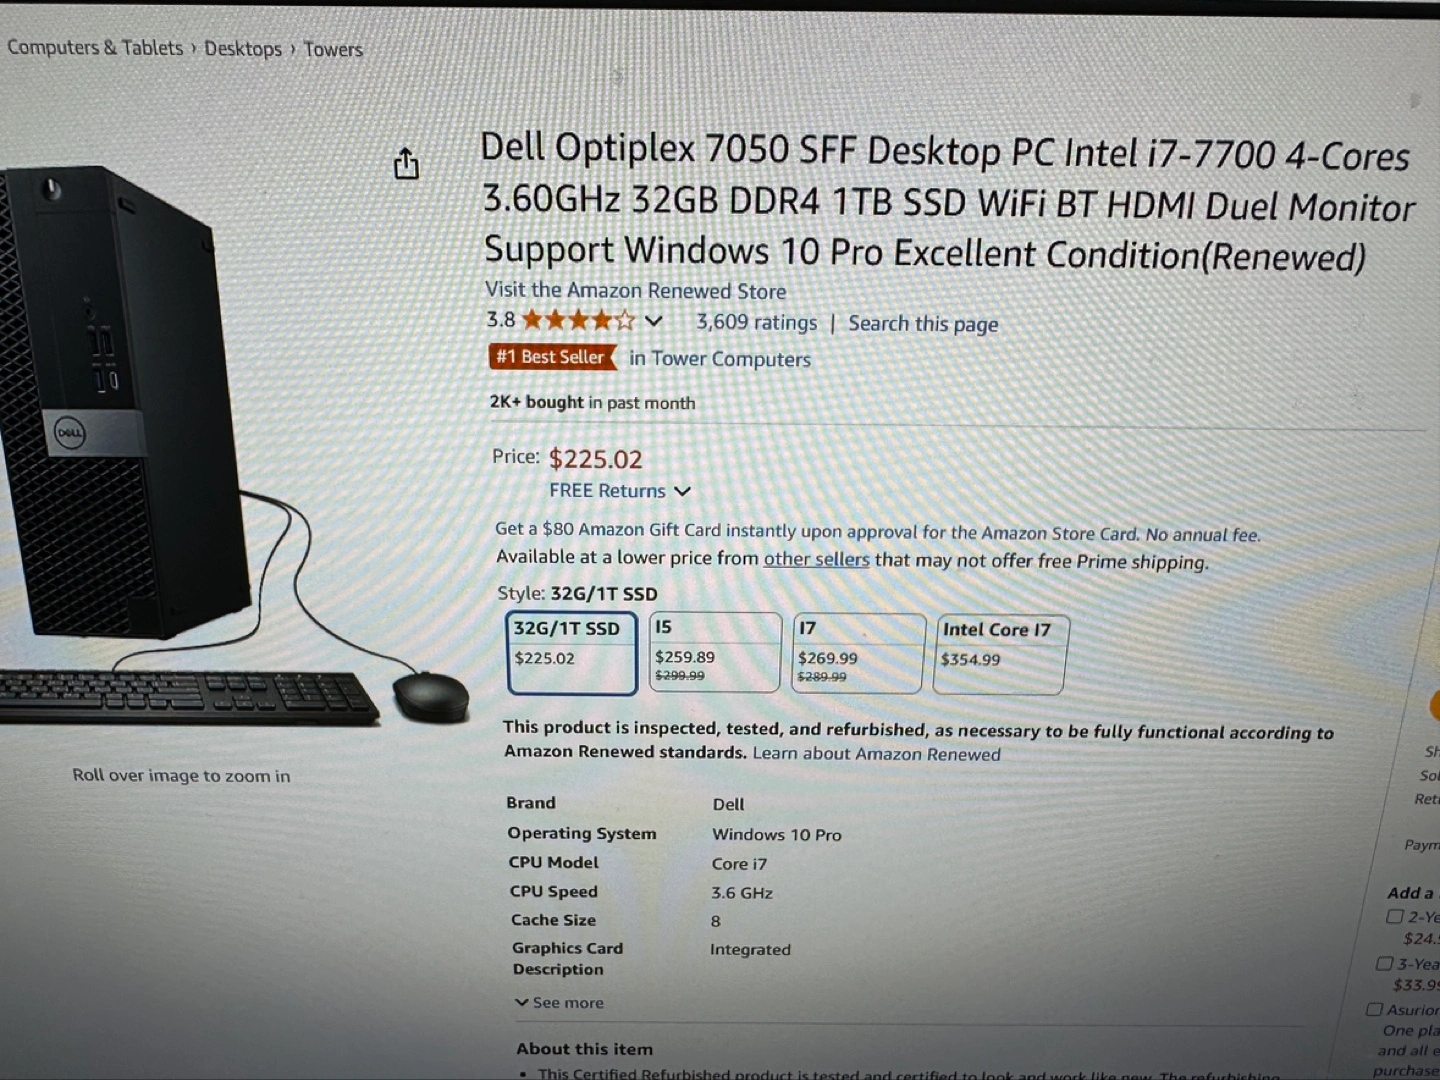
Task: Open the other sellers link
Action: pos(816,559)
